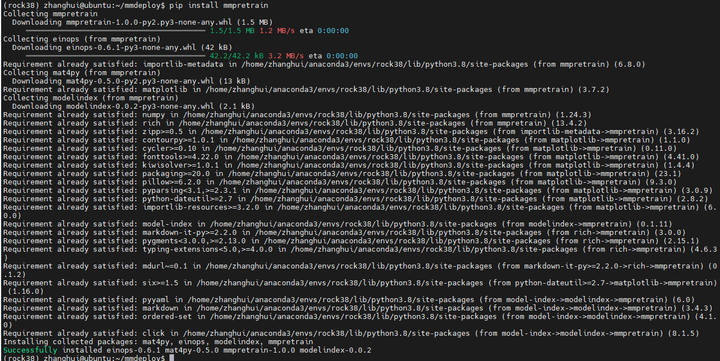Image resolution: width=720 pixels, height=361 pixels.
Task: Click the 'pyparsing<3.1,>=2.3.1' requirement line
Action: pos(358,191)
